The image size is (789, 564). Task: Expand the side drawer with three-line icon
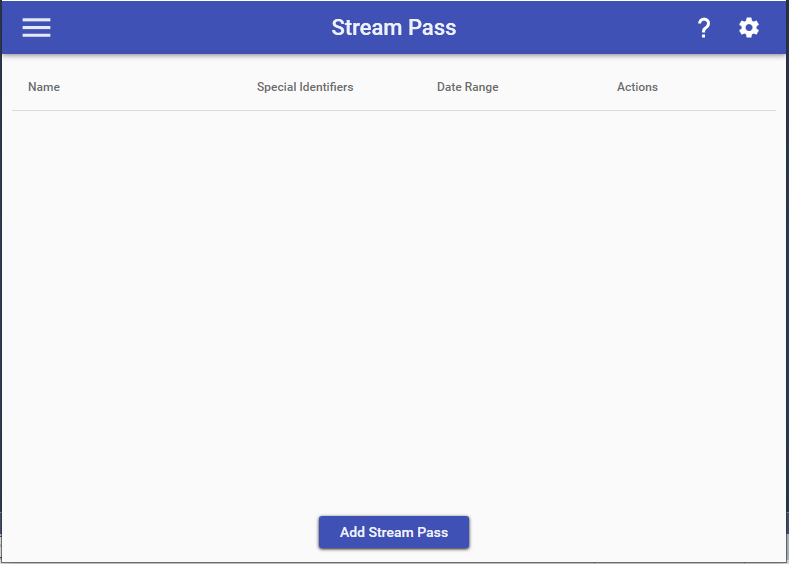(36, 28)
